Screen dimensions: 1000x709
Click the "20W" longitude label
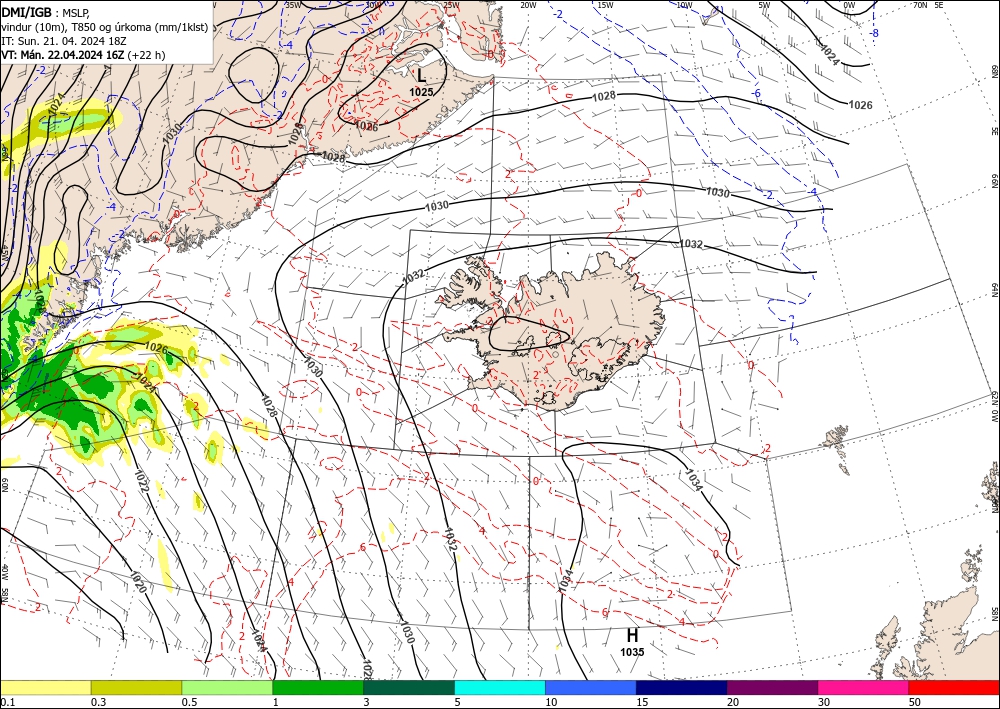[528, 5]
